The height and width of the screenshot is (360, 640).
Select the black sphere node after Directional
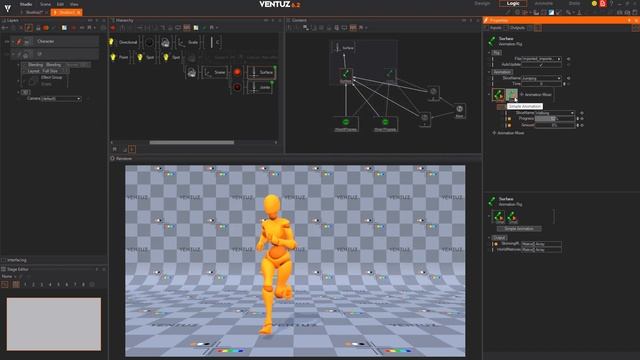(149, 42)
